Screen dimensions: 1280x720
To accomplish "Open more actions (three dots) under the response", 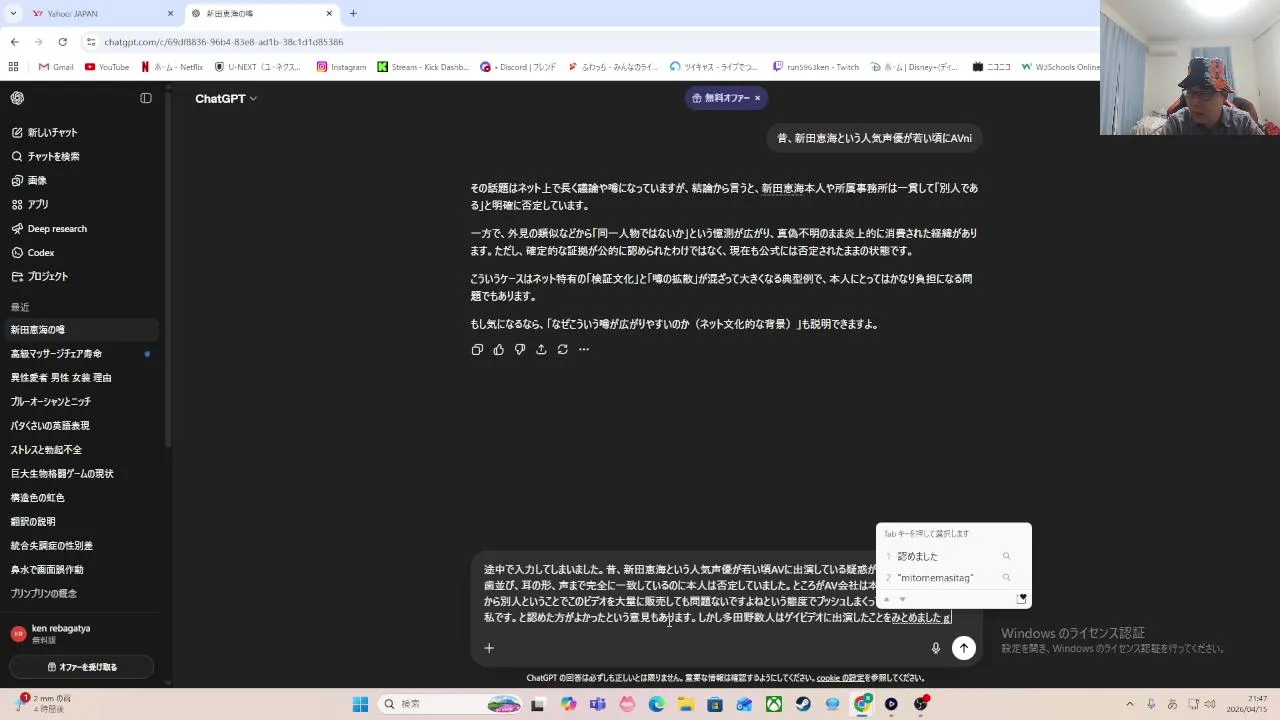I will [x=584, y=349].
